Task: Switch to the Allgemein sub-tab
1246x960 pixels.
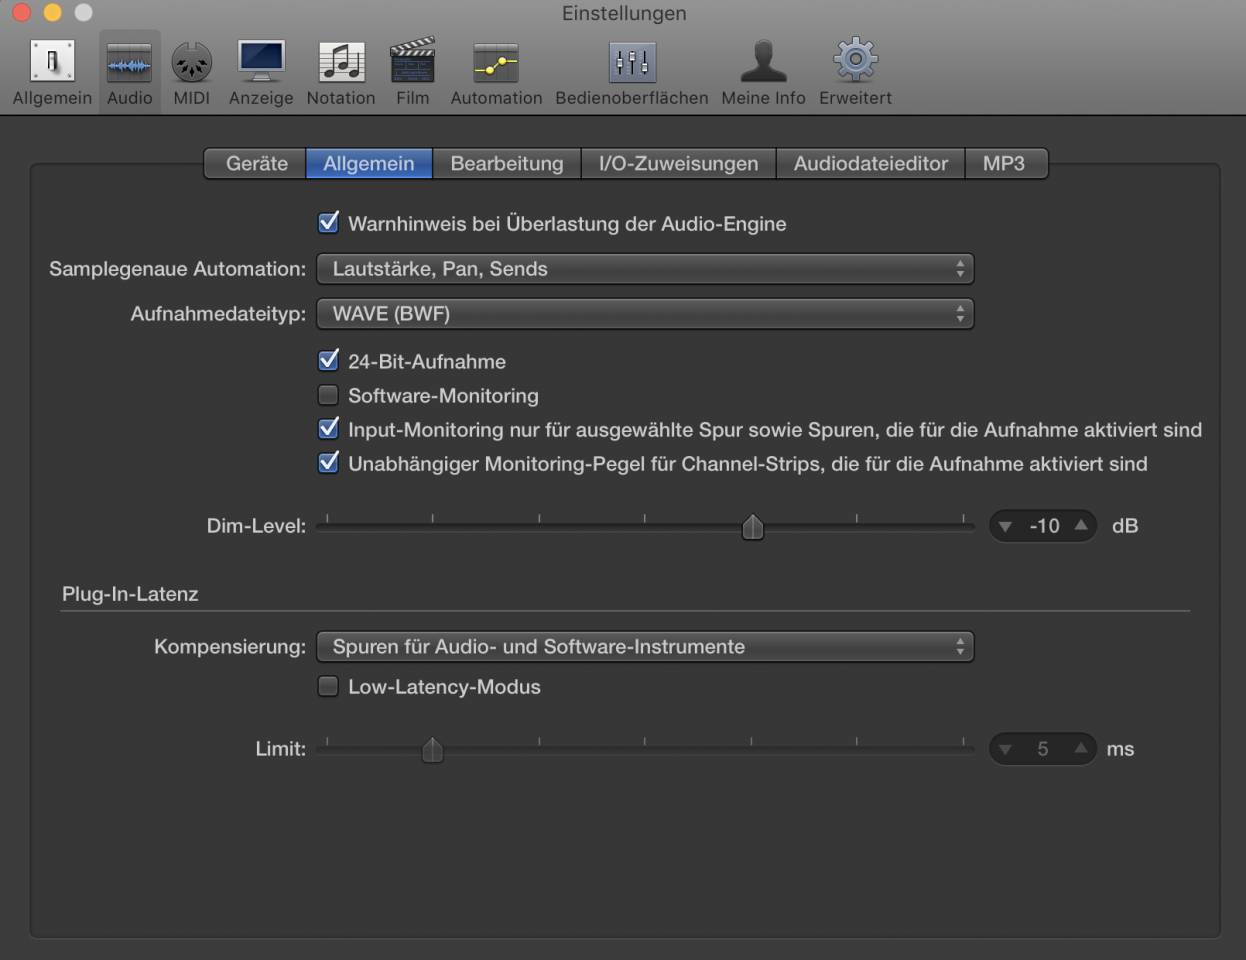Action: click(x=369, y=163)
